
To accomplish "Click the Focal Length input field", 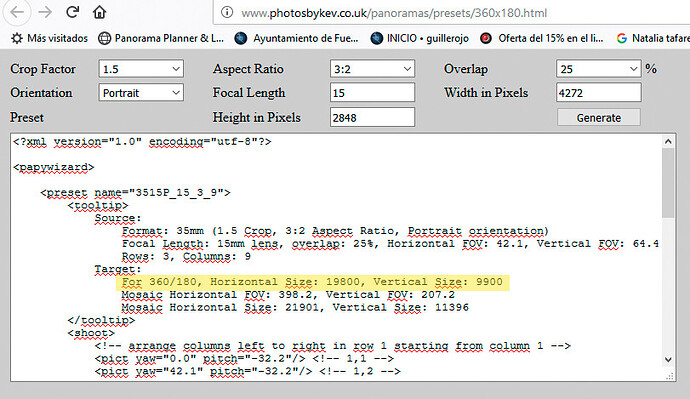I will pos(372,93).
